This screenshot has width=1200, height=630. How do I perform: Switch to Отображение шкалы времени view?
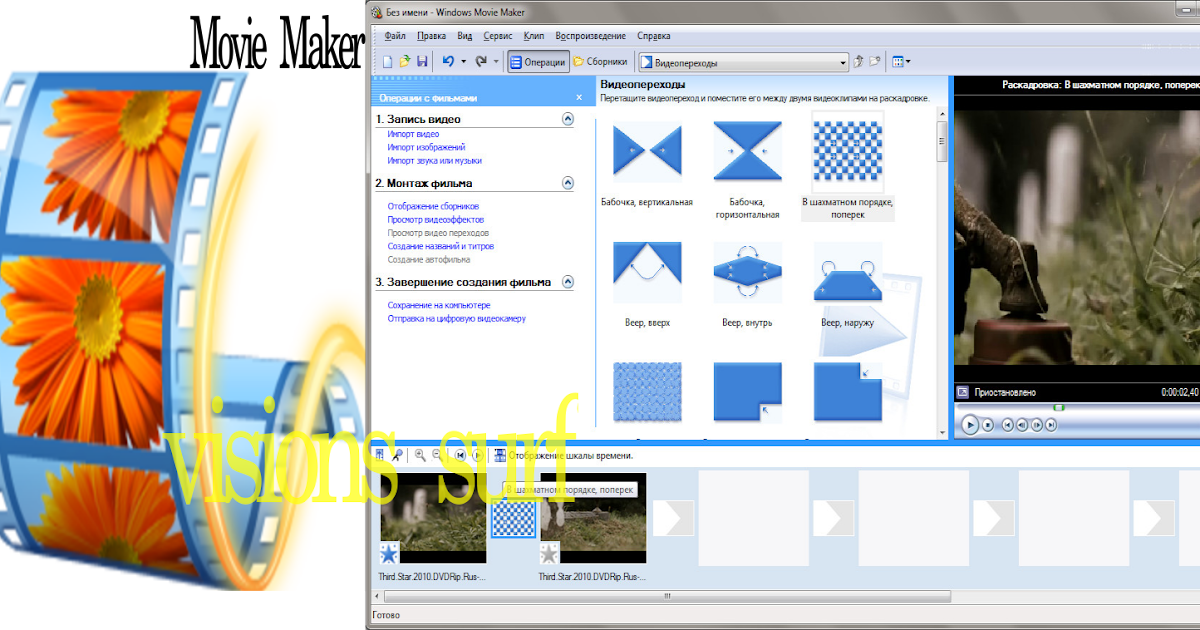coord(562,455)
